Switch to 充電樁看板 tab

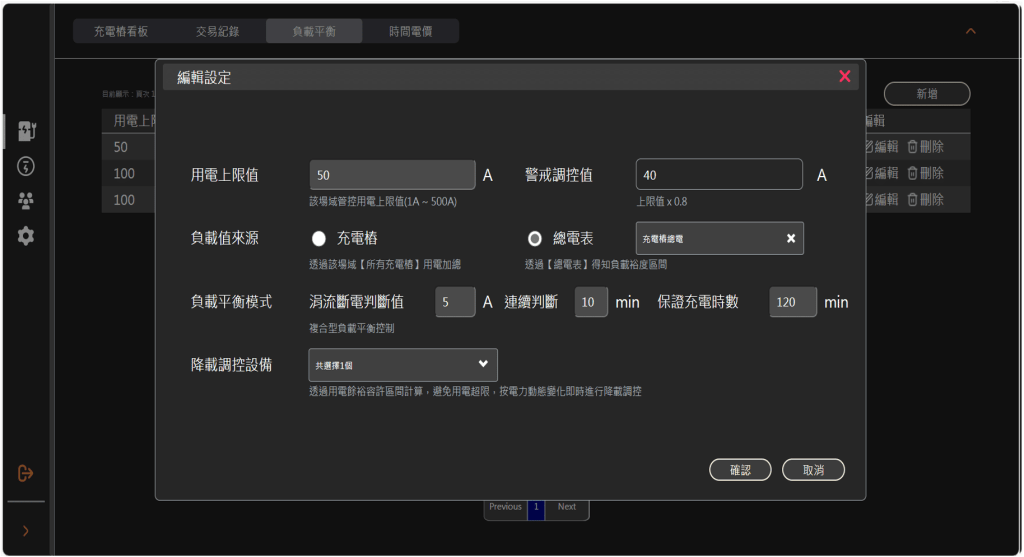click(121, 31)
